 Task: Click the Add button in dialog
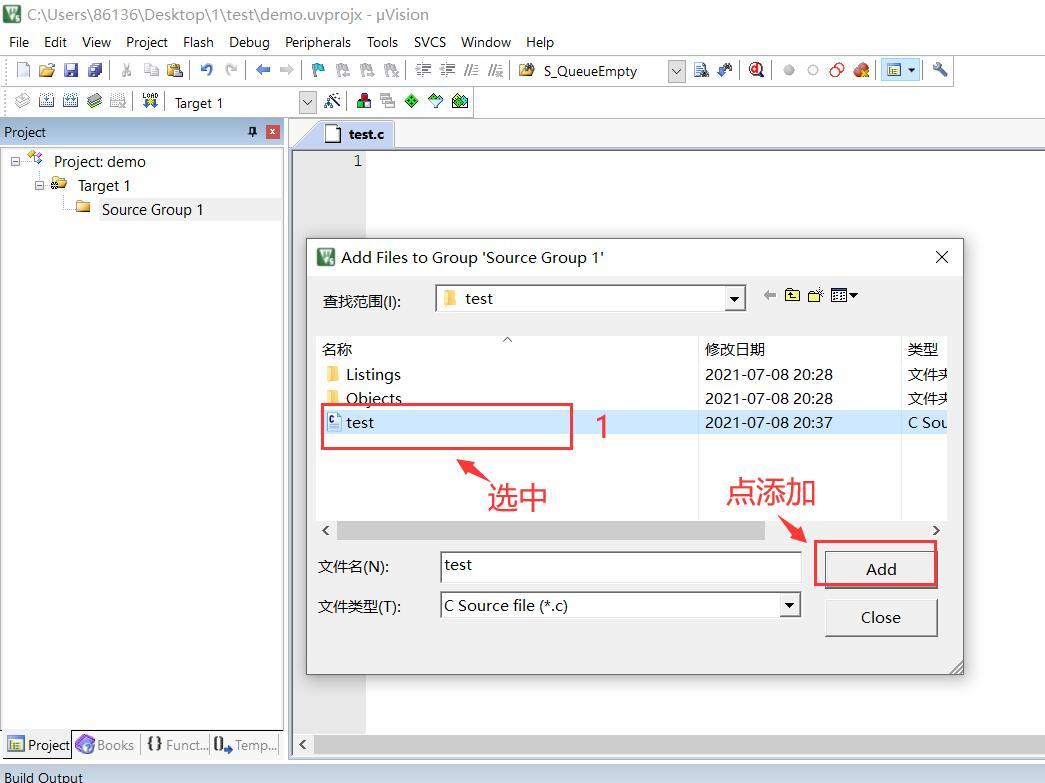pyautogui.click(x=880, y=569)
